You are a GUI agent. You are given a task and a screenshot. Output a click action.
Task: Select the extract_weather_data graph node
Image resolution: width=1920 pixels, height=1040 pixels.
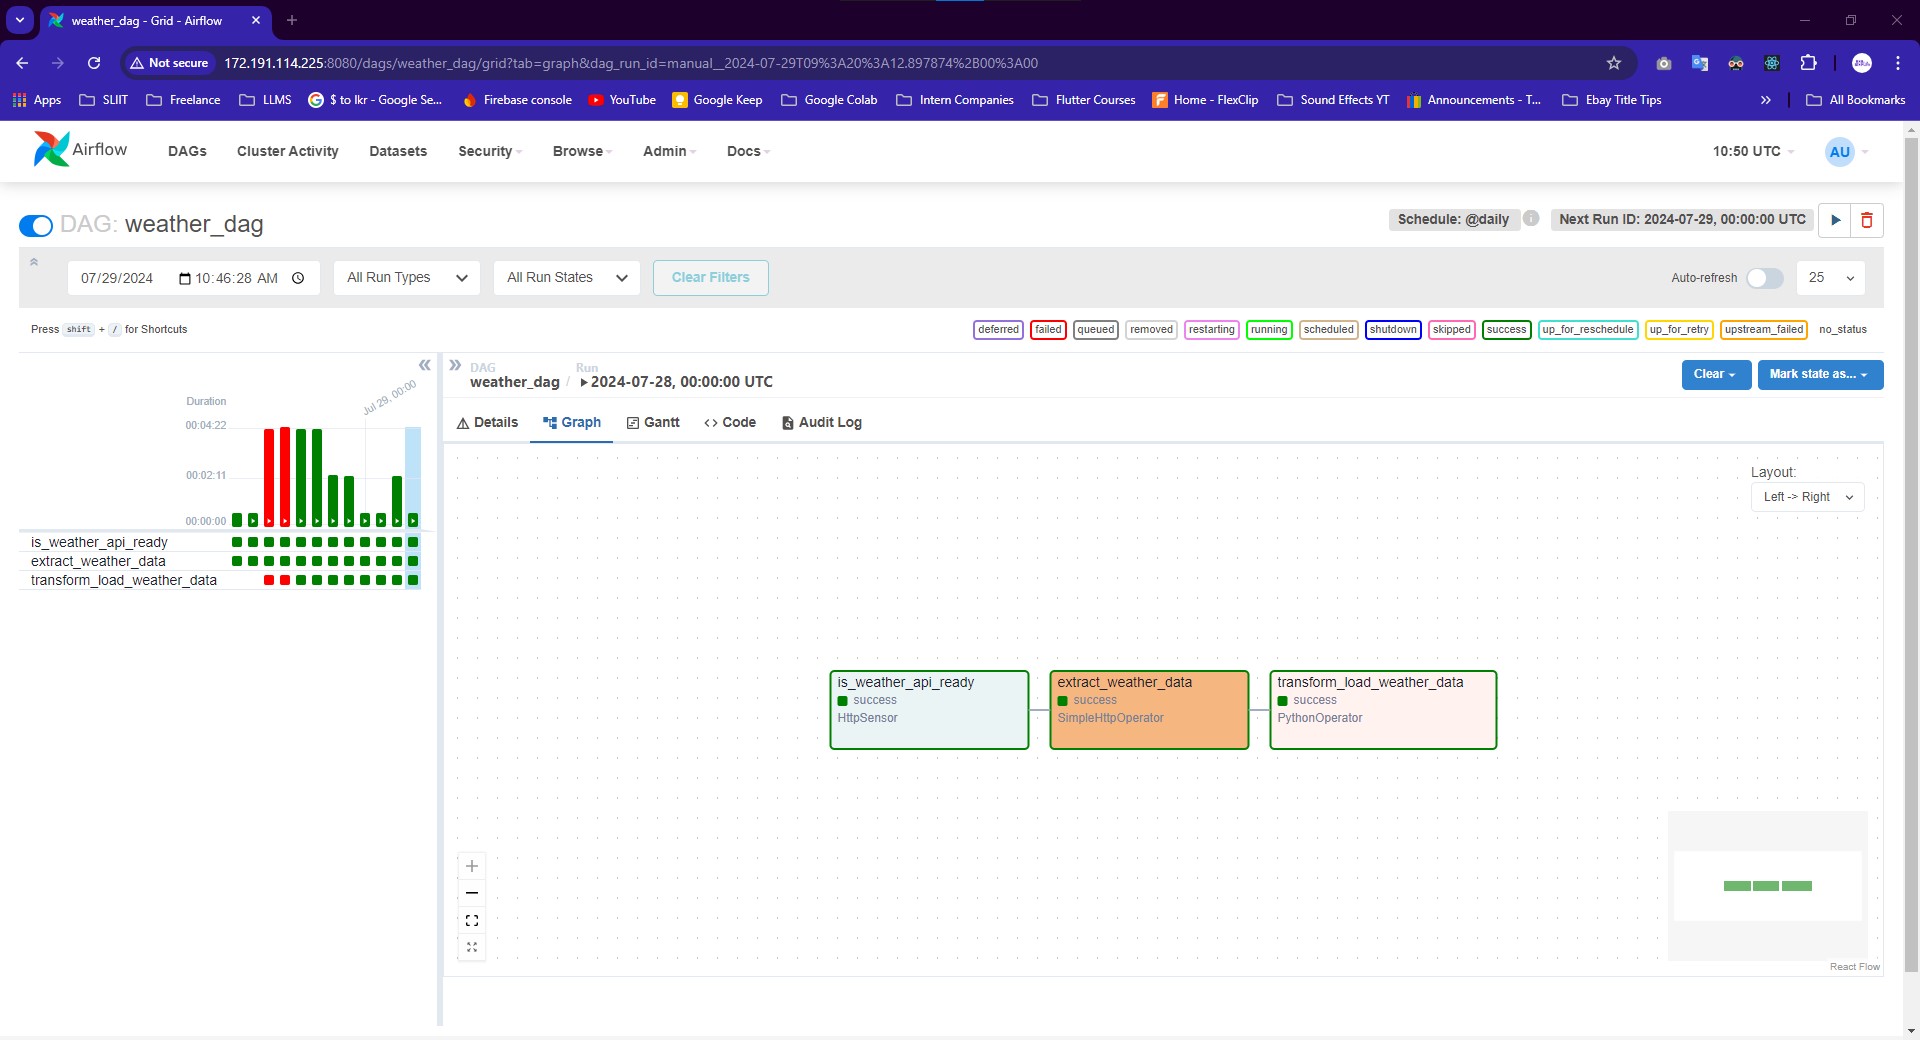[1149, 710]
